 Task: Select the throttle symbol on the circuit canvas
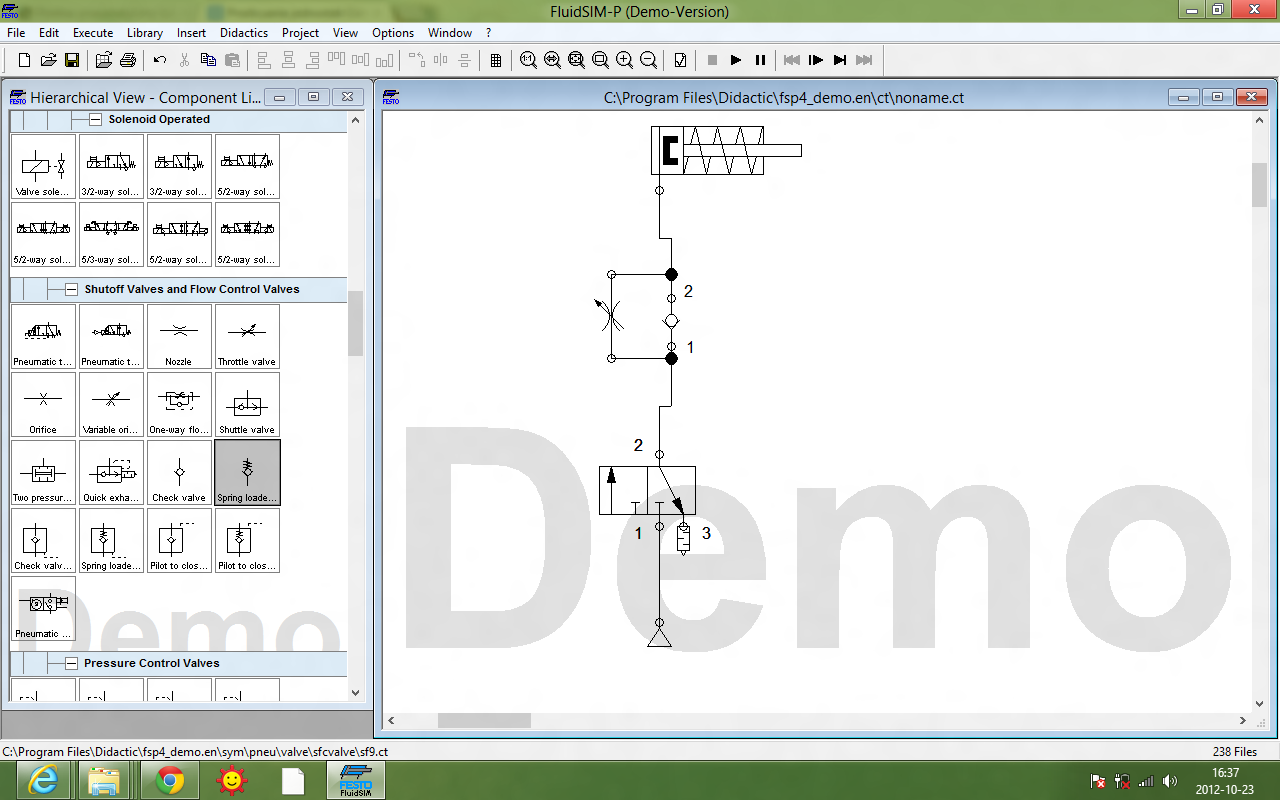[611, 315]
